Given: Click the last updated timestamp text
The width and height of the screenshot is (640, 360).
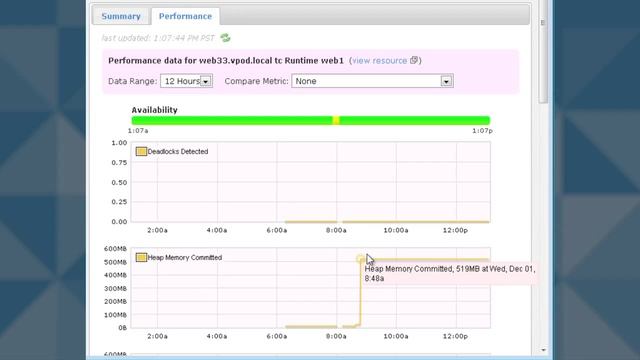Looking at the screenshot, I should [x=158, y=38].
